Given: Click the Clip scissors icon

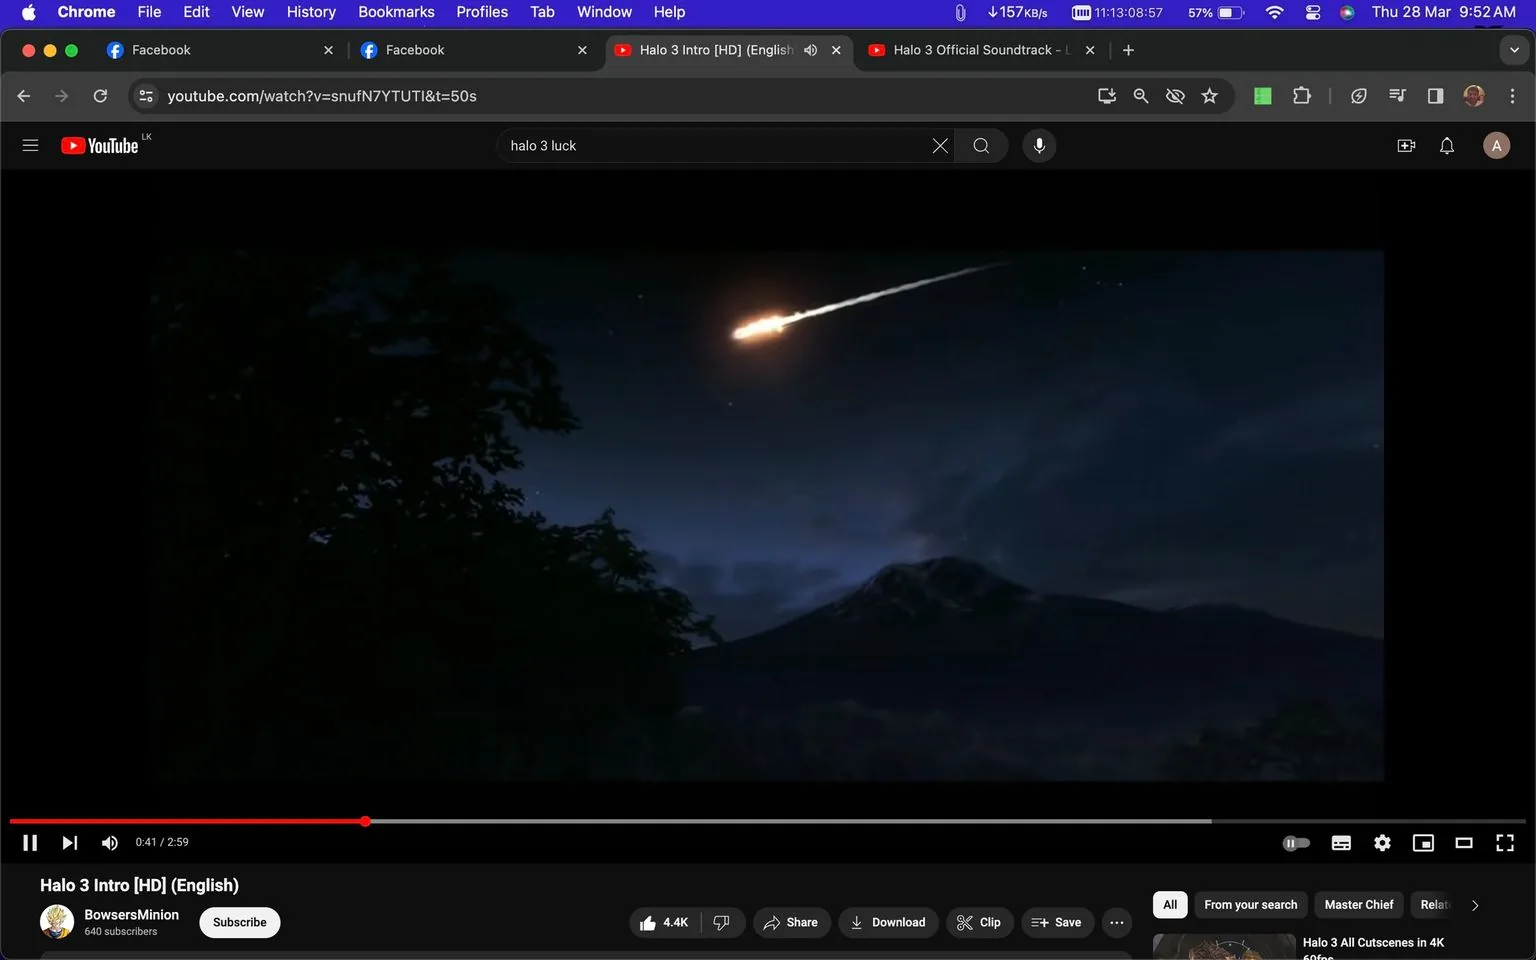Looking at the screenshot, I should tap(964, 922).
